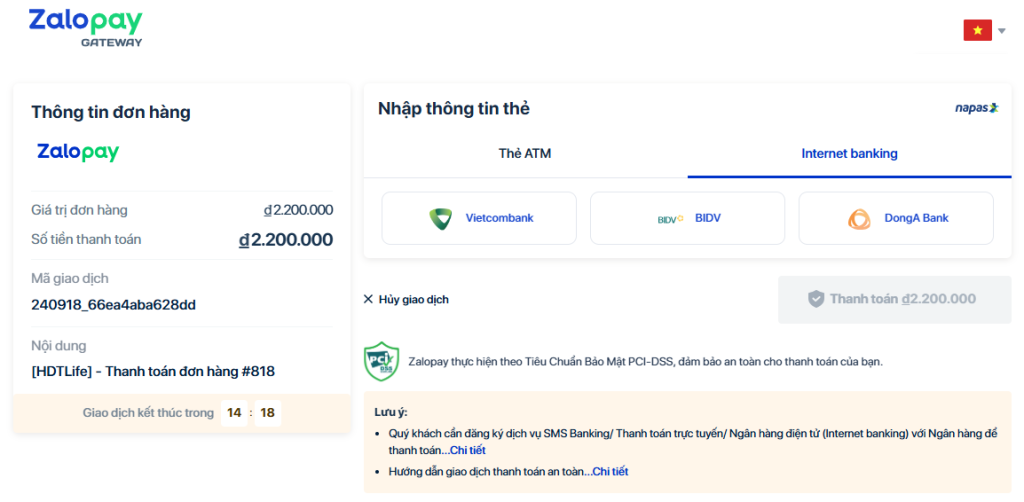Choose the BIDV bank option
The height and width of the screenshot is (502, 1024).
[x=687, y=218]
